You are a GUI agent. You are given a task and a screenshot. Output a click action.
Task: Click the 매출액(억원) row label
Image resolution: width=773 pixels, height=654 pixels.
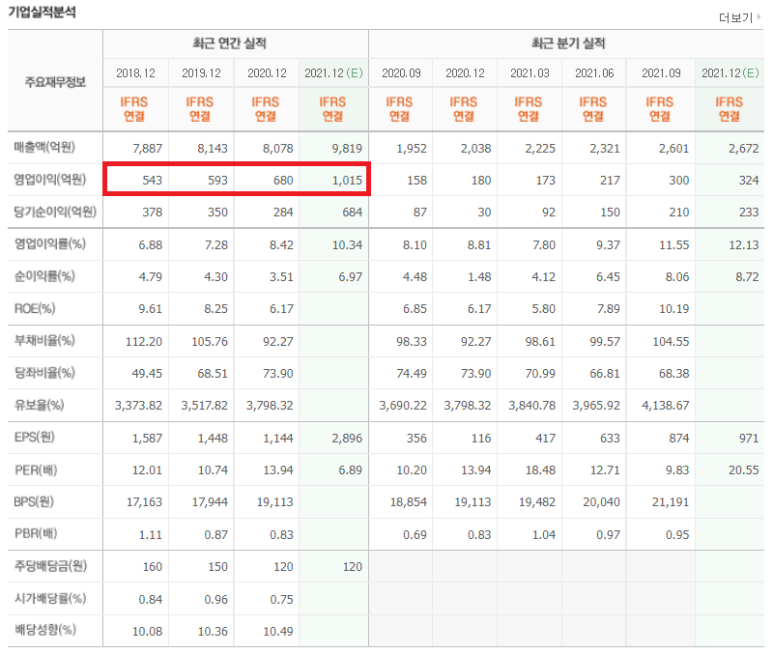(x=45, y=148)
